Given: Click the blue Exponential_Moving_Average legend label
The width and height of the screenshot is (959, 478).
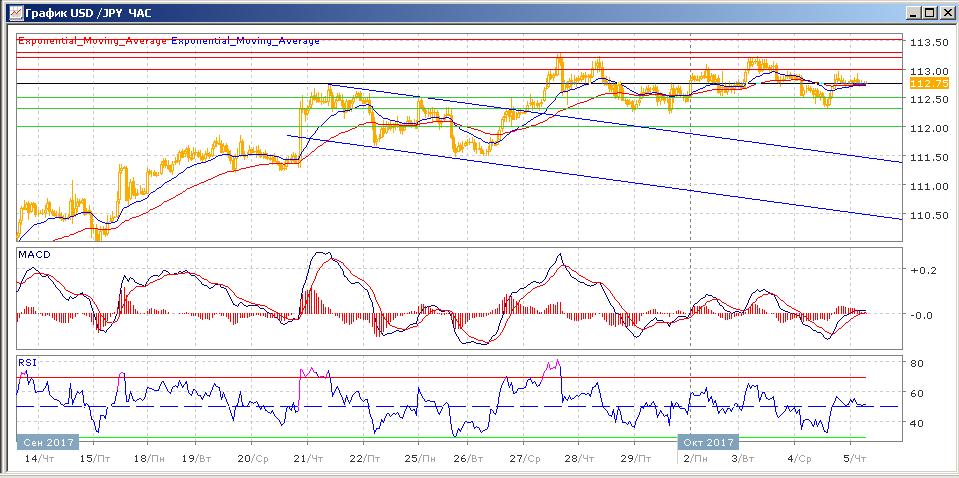Looking at the screenshot, I should pyautogui.click(x=246, y=41).
